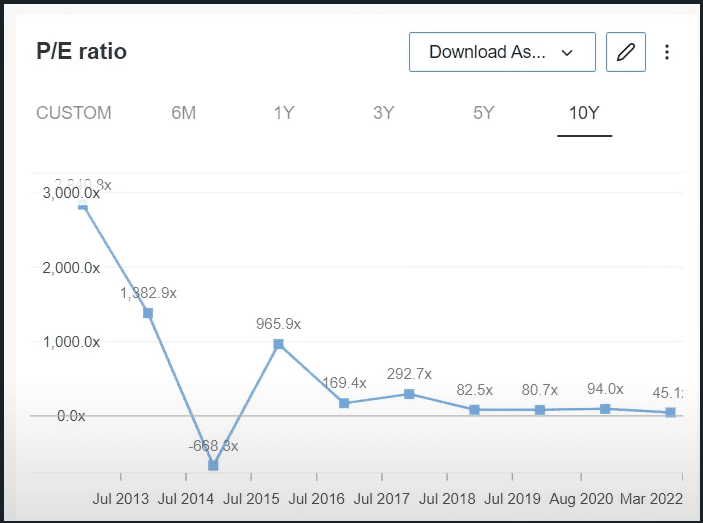Click the 169.4x data point marker

click(x=344, y=403)
